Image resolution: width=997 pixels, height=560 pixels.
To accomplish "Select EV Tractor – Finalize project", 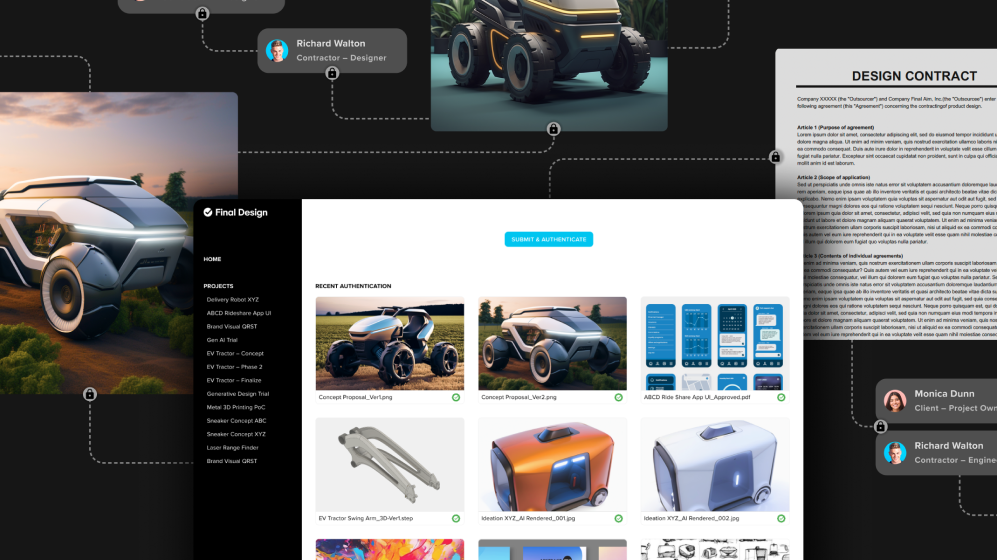I will click(233, 380).
